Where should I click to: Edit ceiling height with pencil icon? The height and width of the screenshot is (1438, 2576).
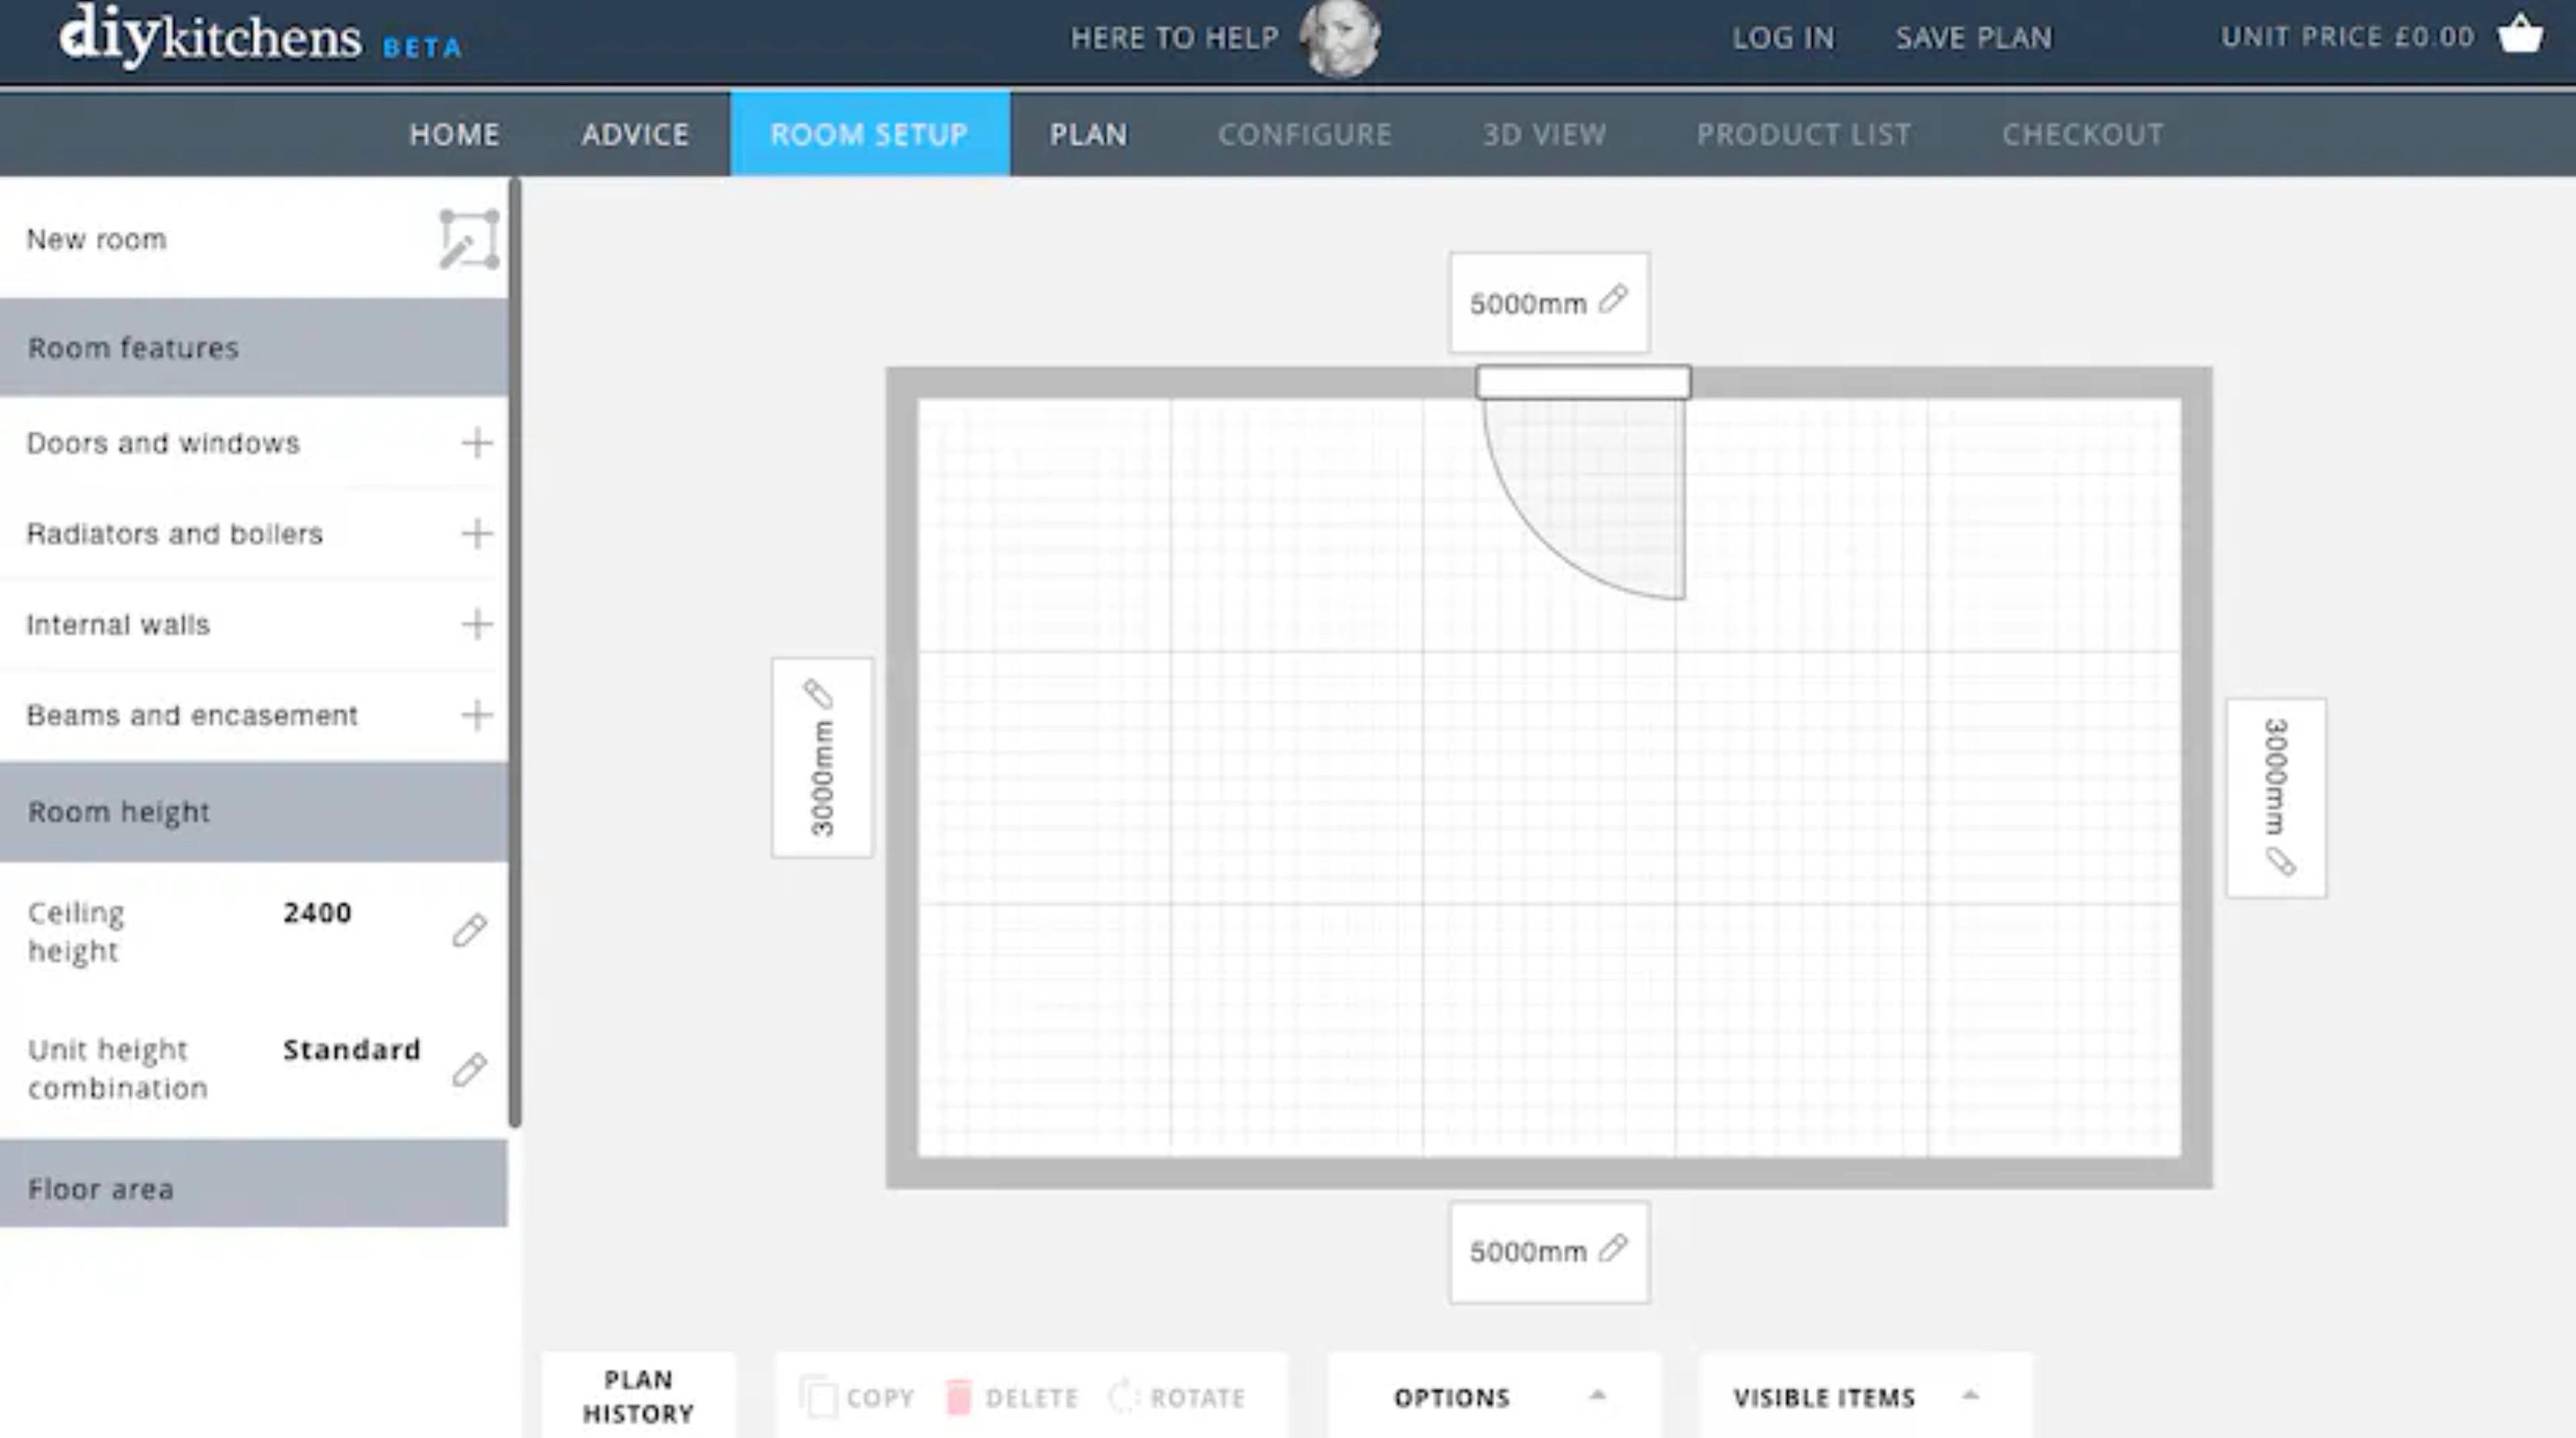point(469,930)
